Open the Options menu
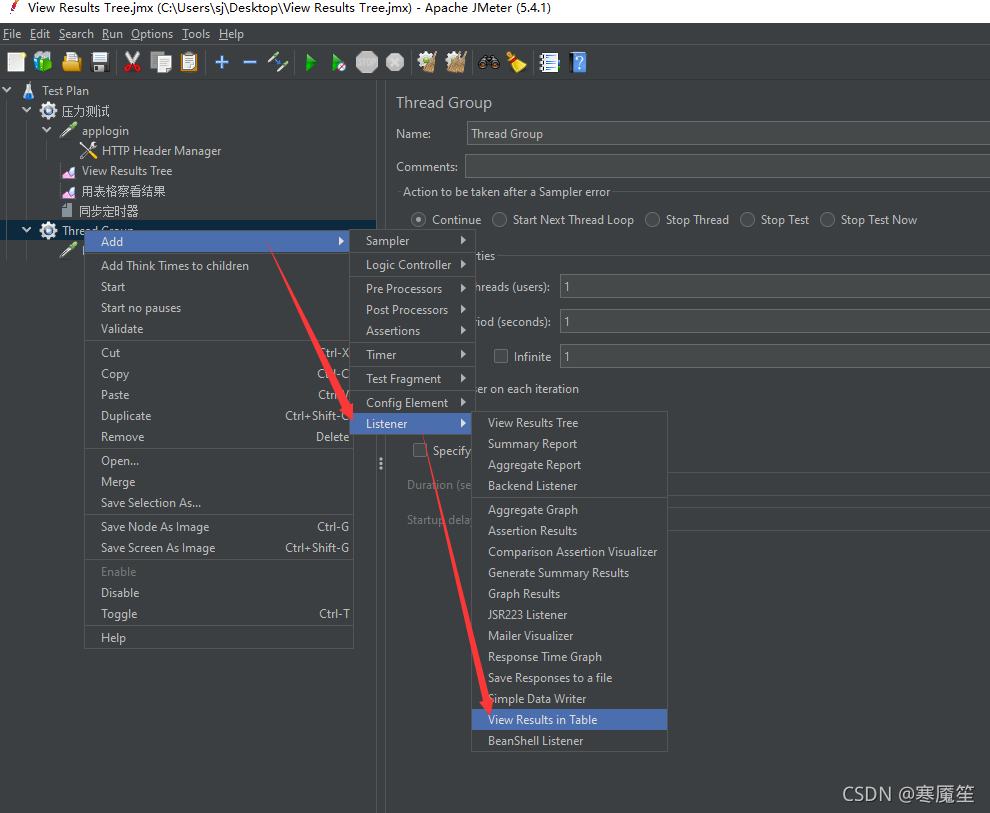Image resolution: width=990 pixels, height=813 pixels. click(x=152, y=34)
